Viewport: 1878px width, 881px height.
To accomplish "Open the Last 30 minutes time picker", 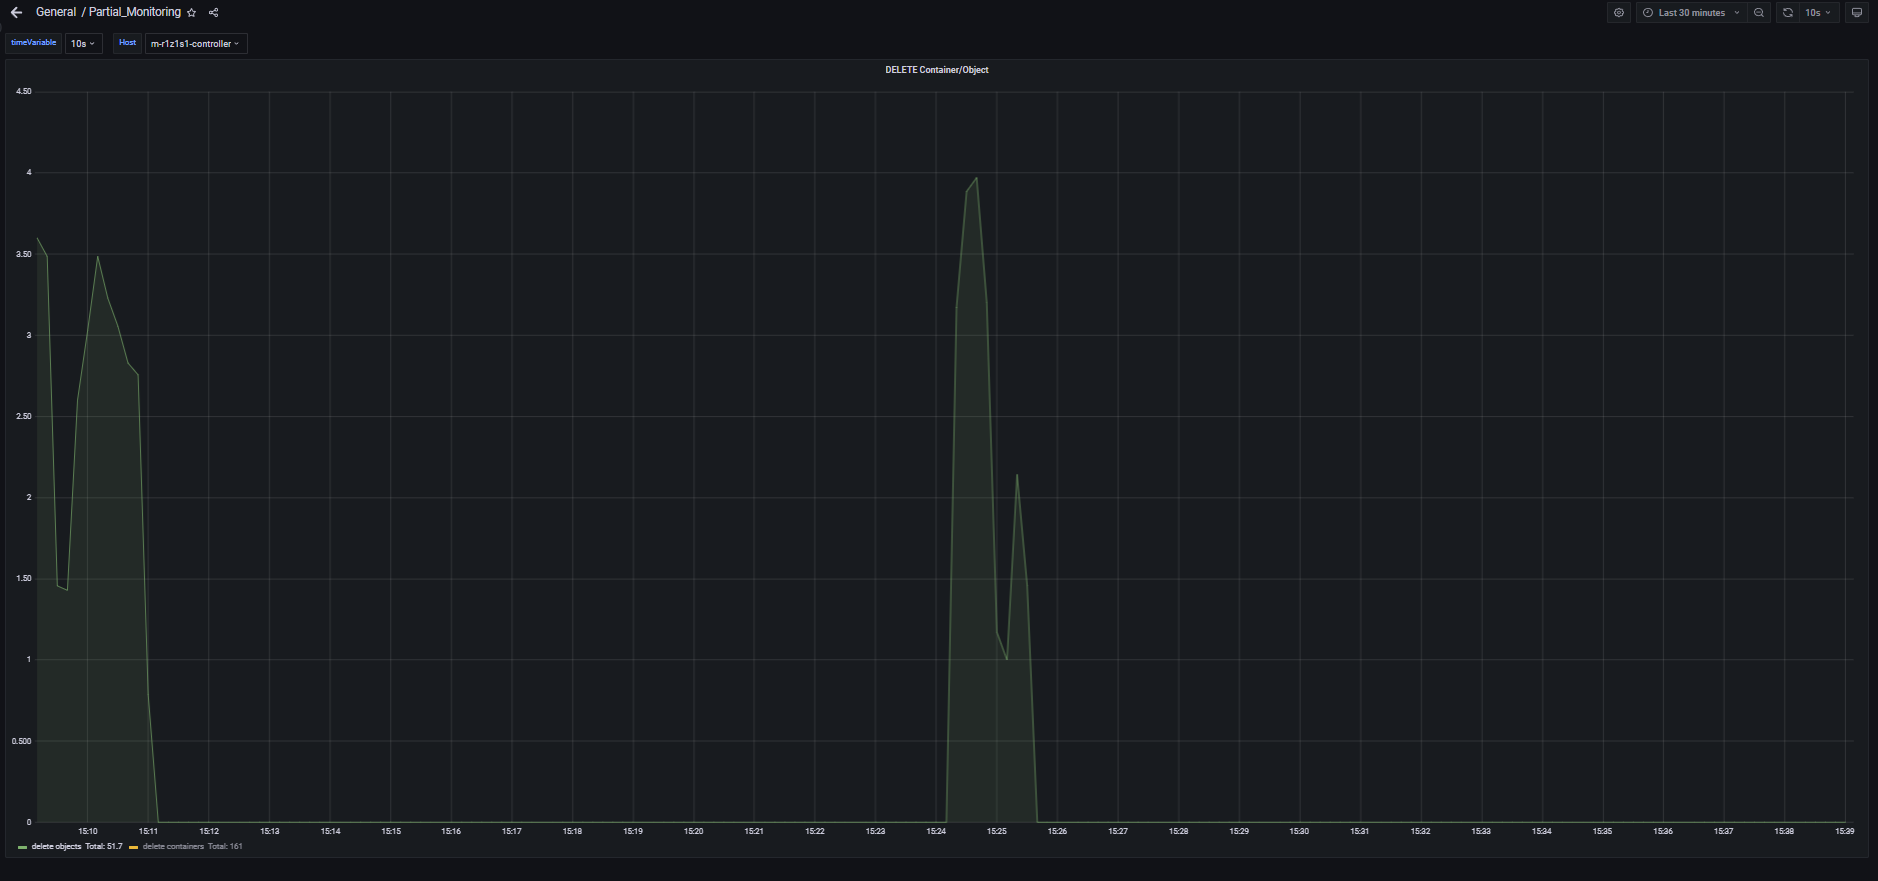I will 1692,13.
